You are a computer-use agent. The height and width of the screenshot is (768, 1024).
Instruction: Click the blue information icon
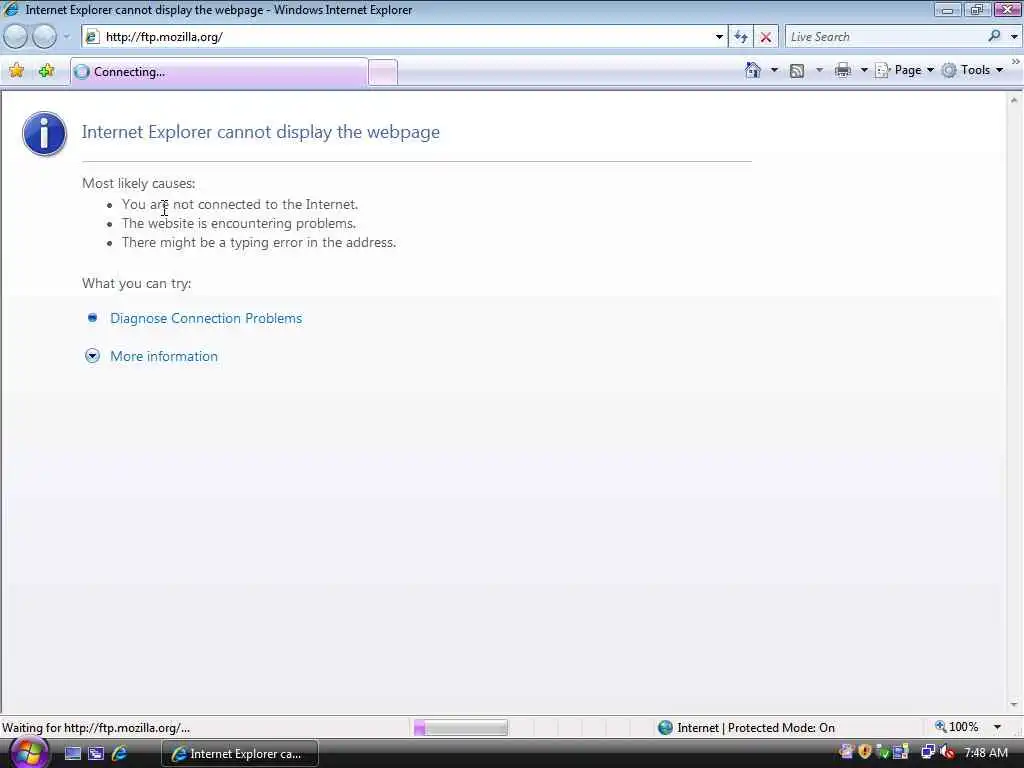pos(44,134)
